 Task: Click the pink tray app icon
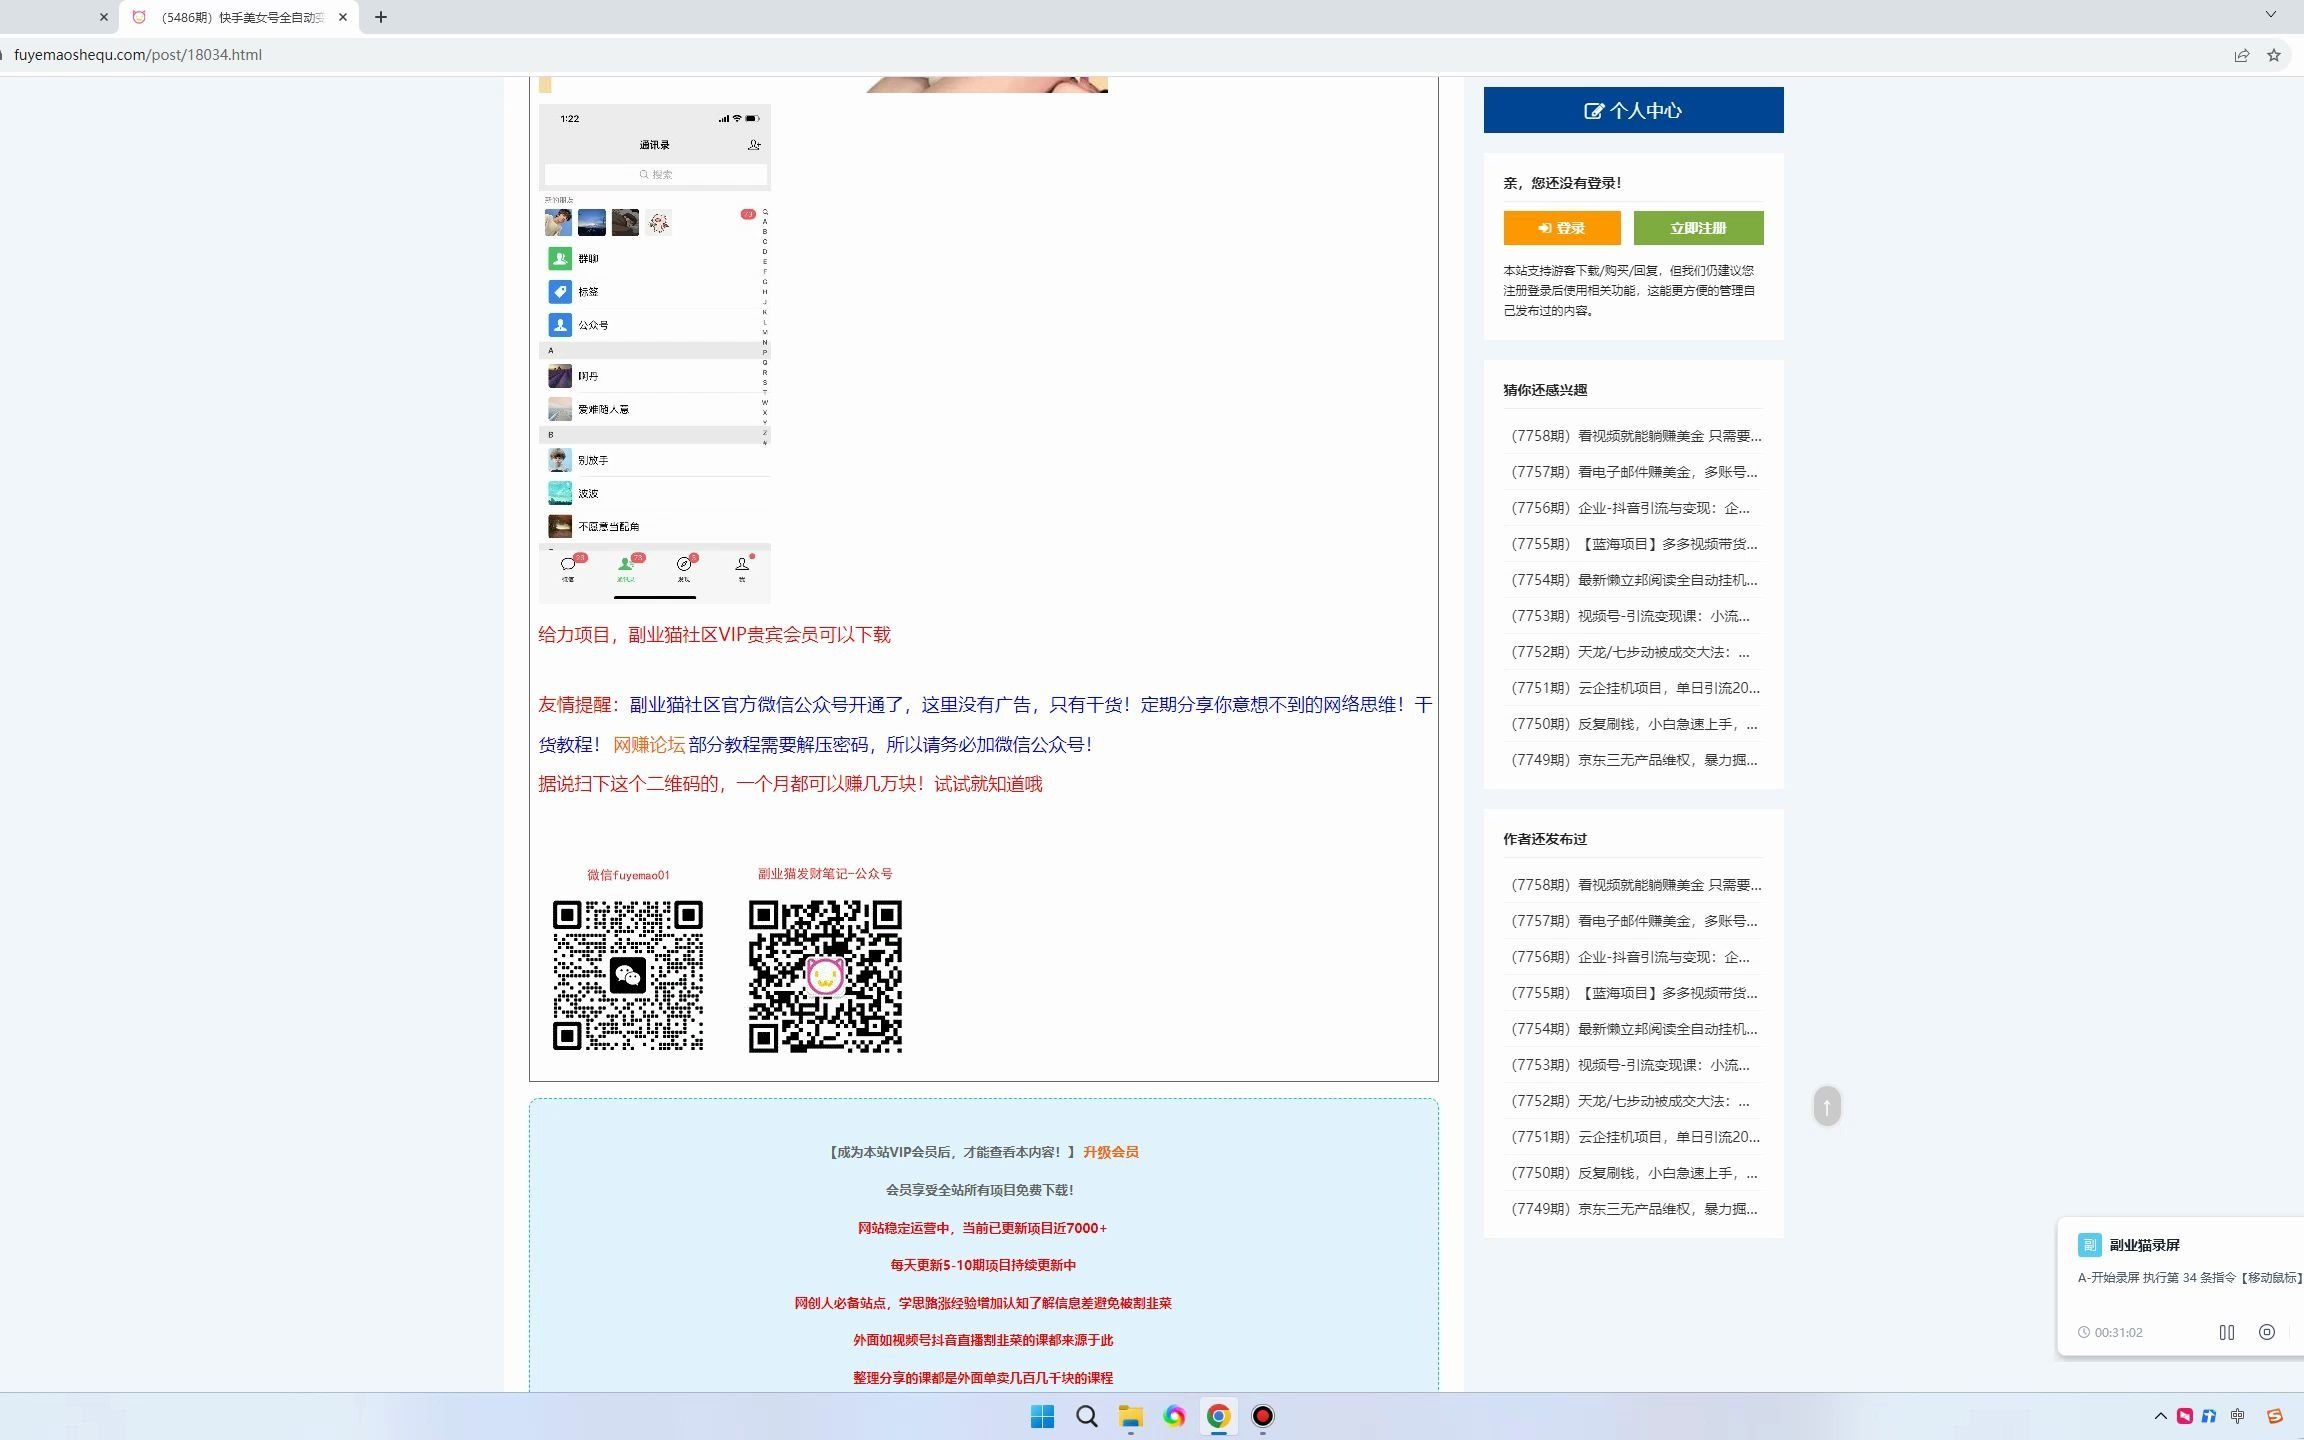point(2185,1416)
